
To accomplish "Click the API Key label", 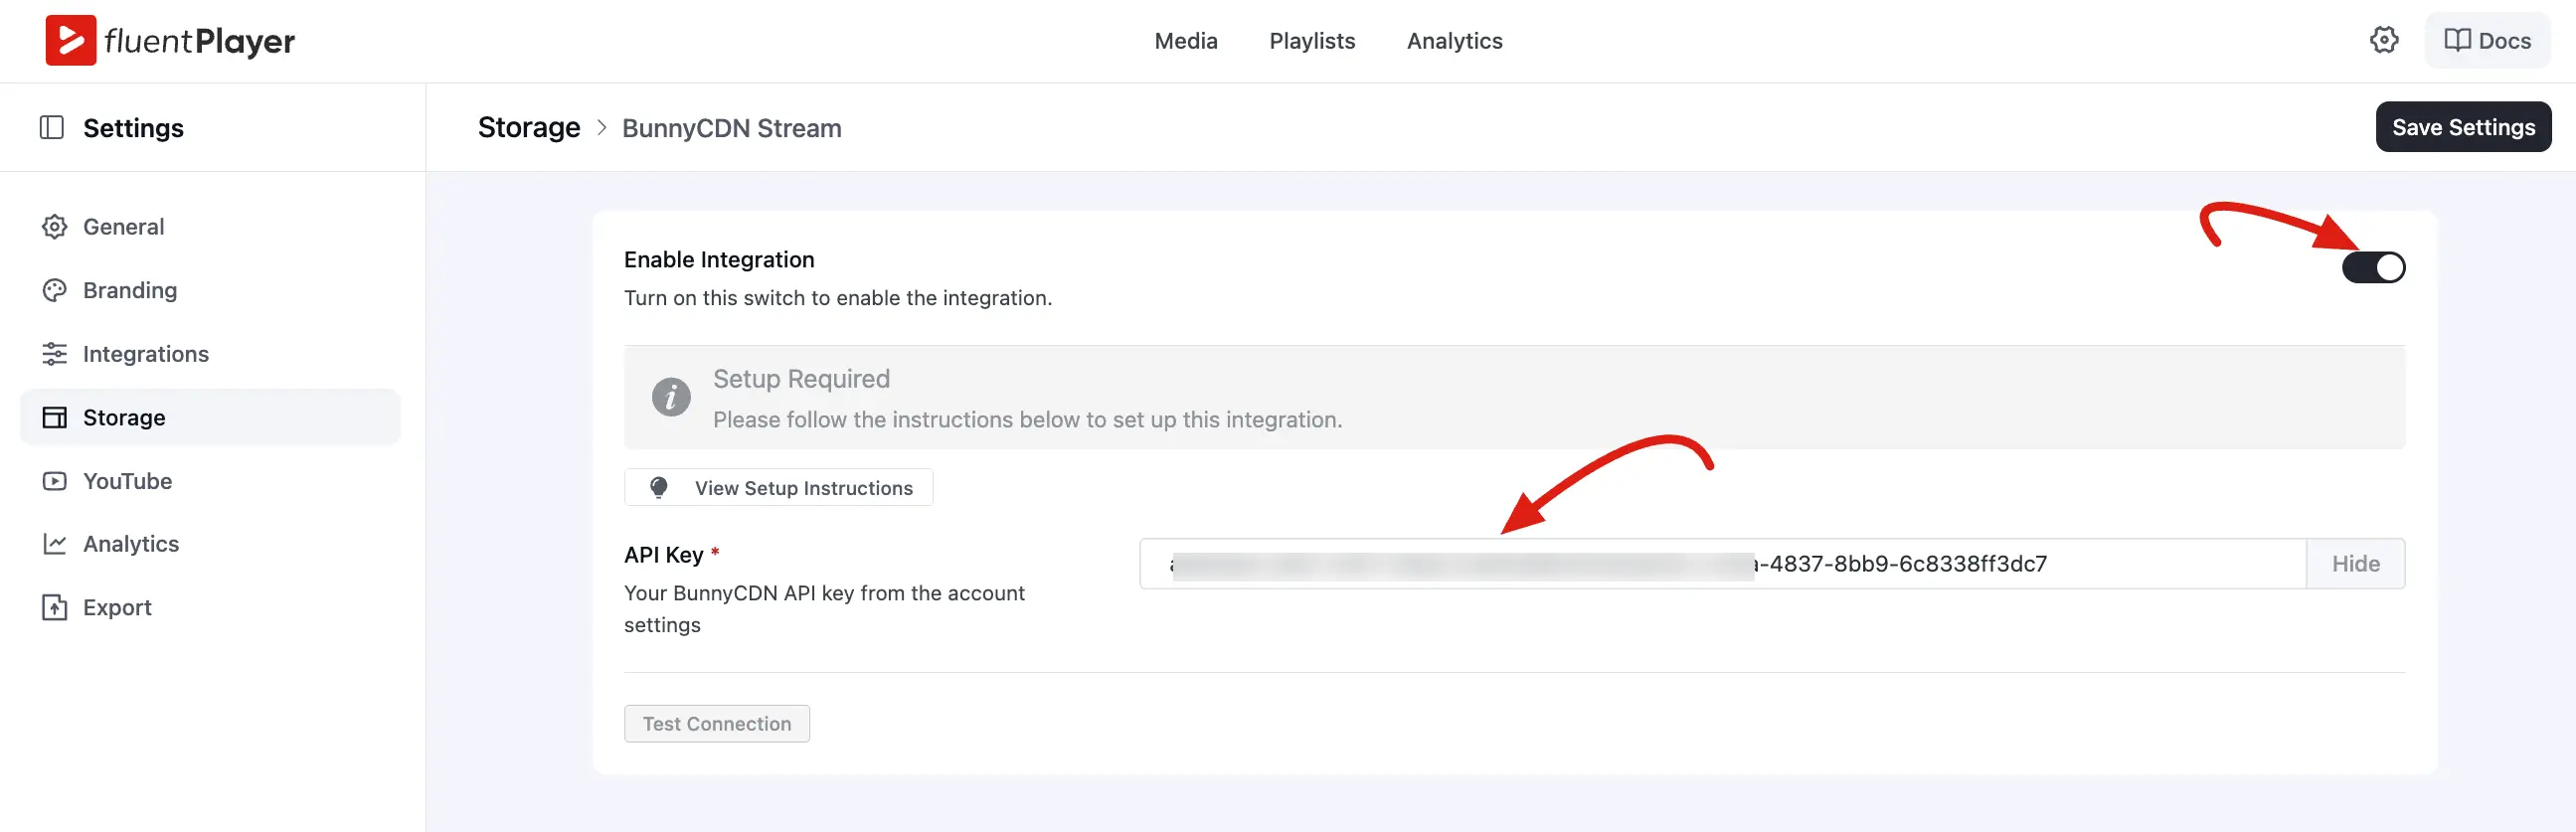I will pyautogui.click(x=664, y=555).
